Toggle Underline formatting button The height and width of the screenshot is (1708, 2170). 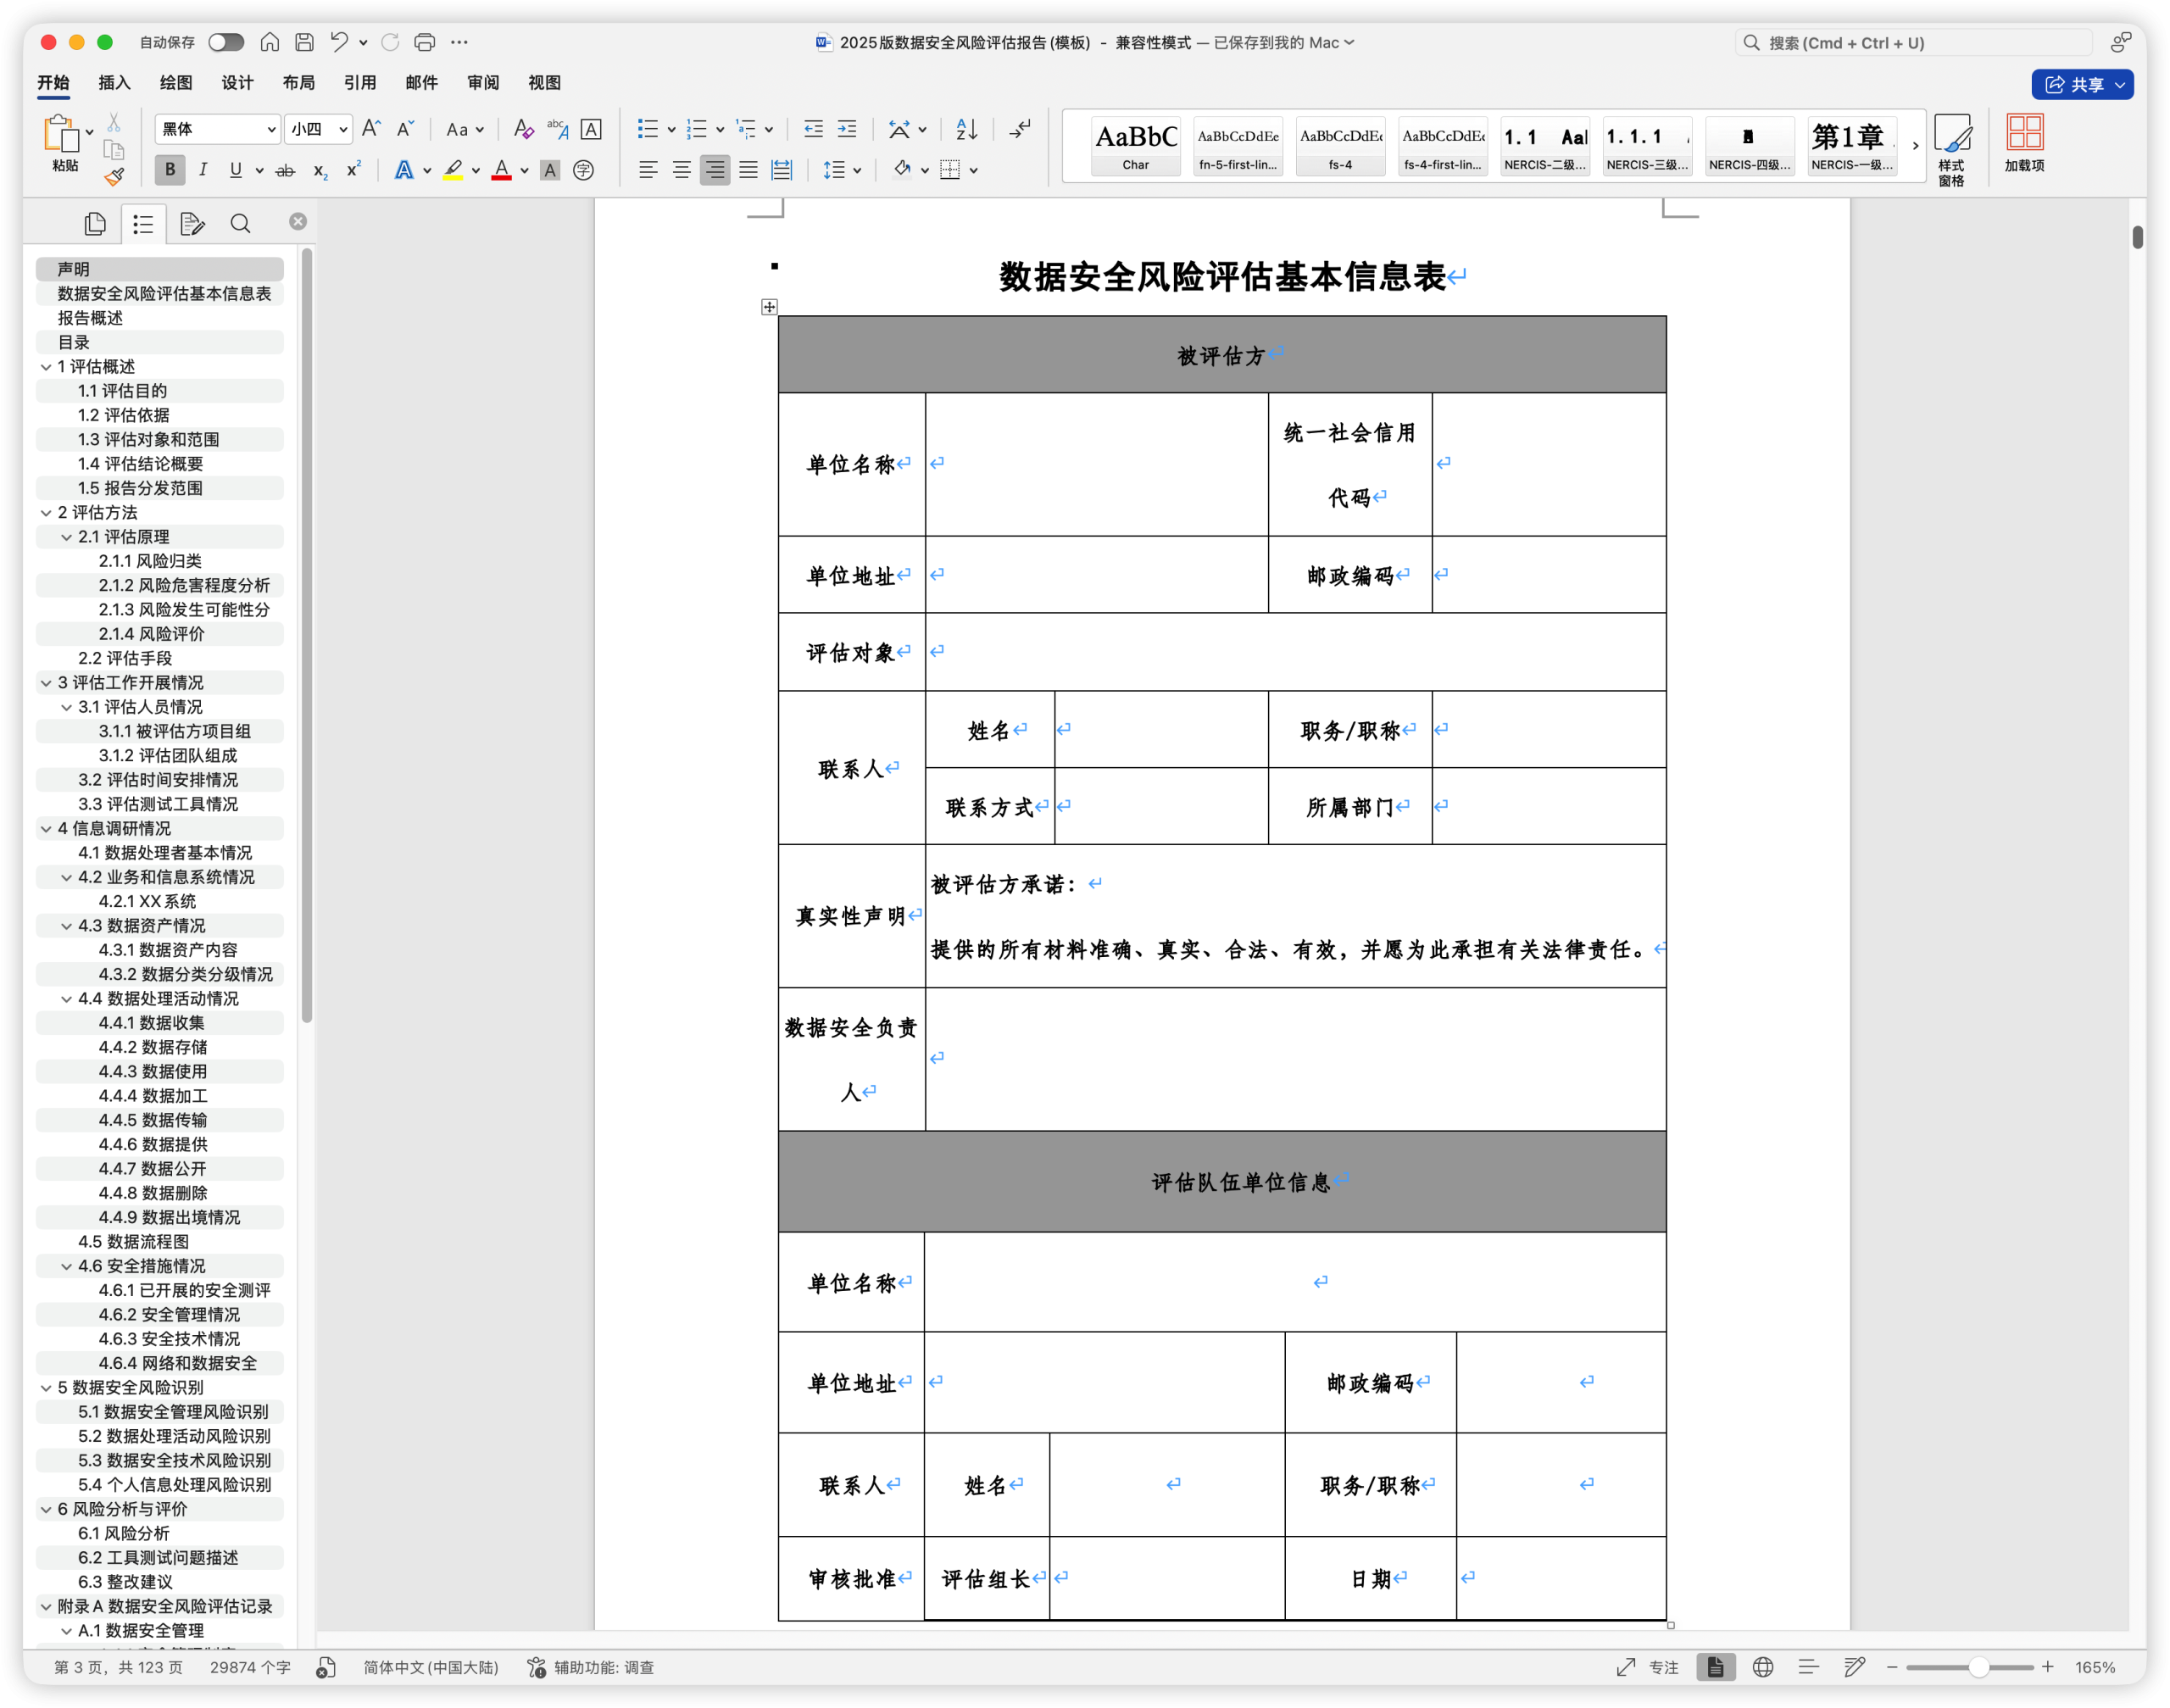[x=236, y=170]
